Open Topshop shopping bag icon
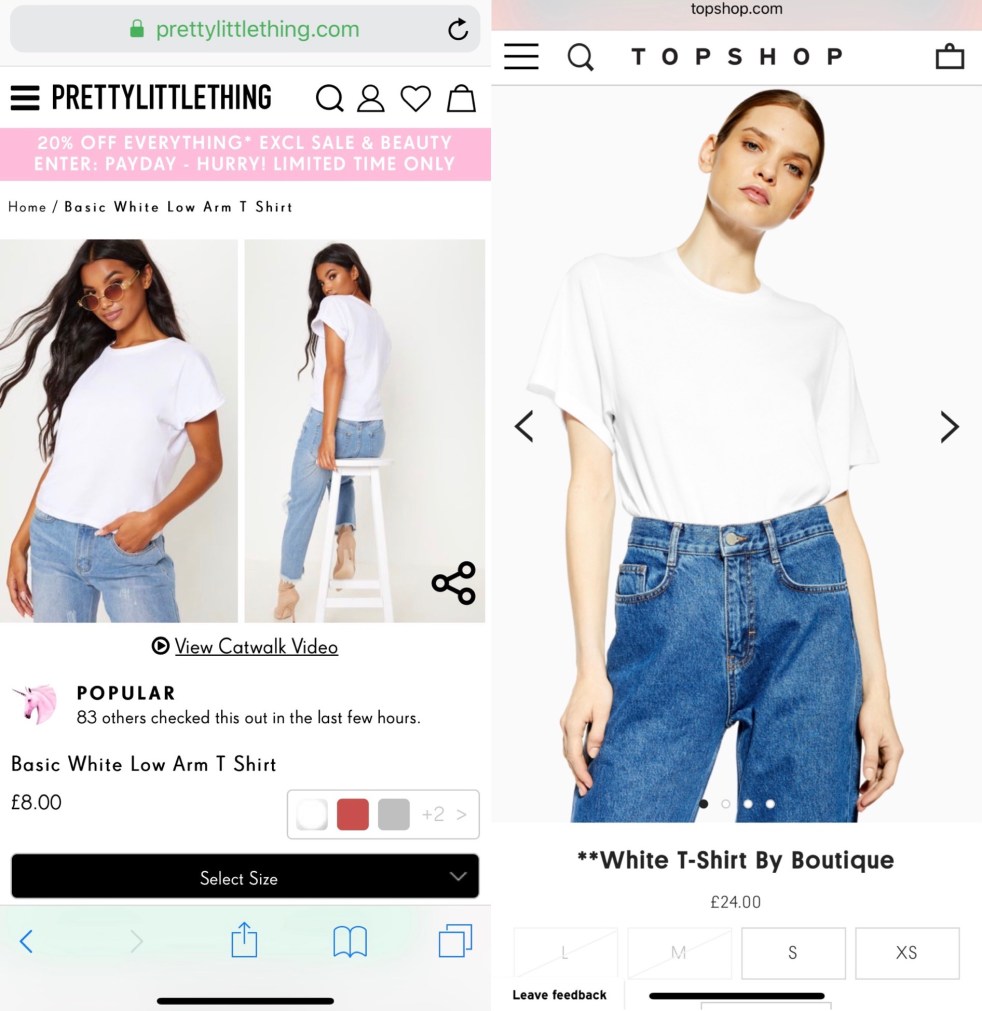982x1011 pixels. point(950,56)
